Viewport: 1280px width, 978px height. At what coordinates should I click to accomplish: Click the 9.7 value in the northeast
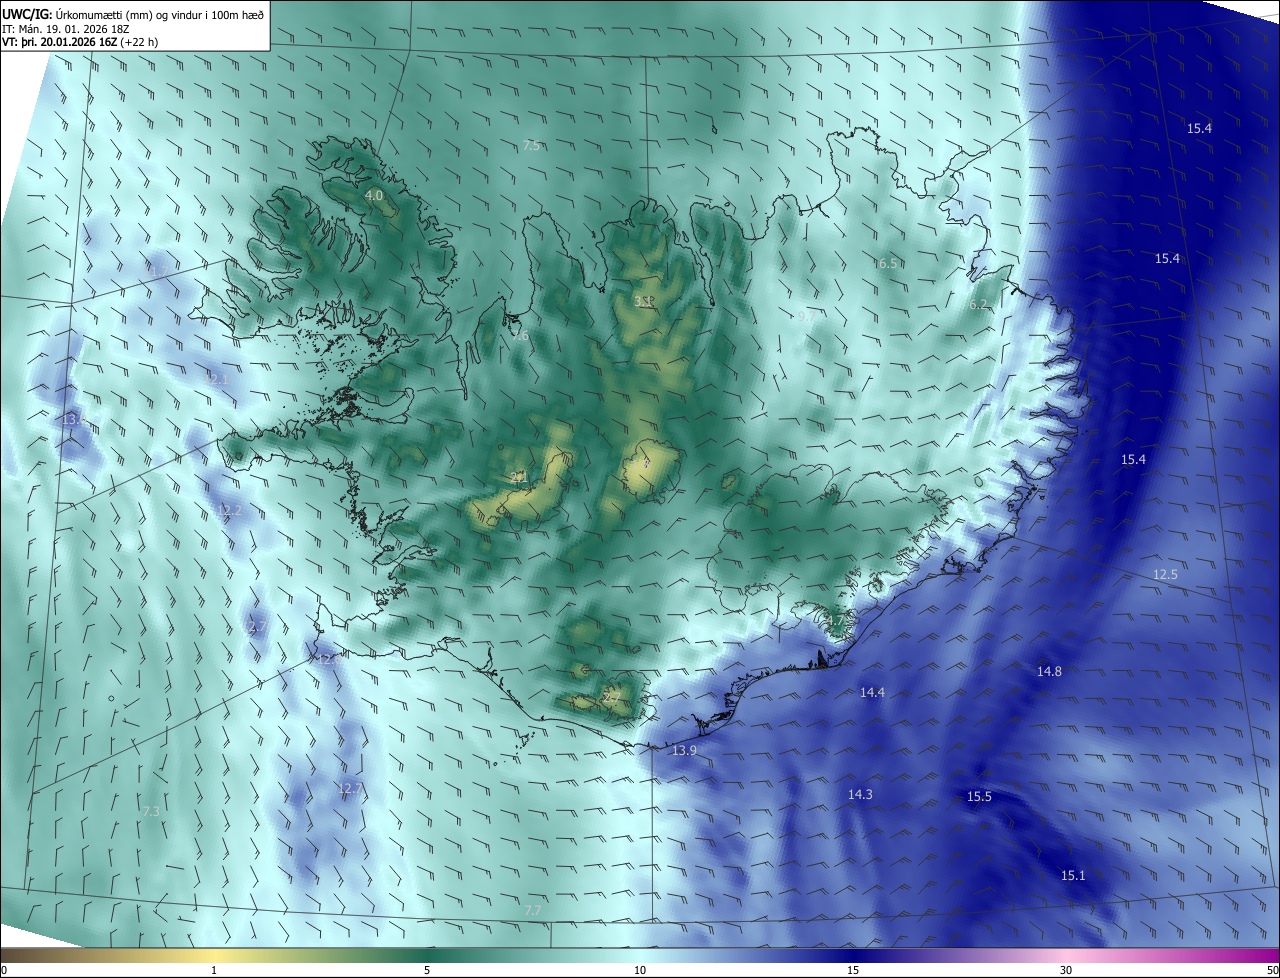[x=806, y=317]
